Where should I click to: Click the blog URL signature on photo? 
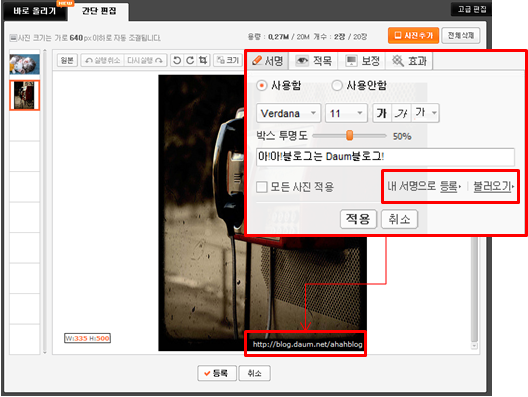[x=307, y=344]
